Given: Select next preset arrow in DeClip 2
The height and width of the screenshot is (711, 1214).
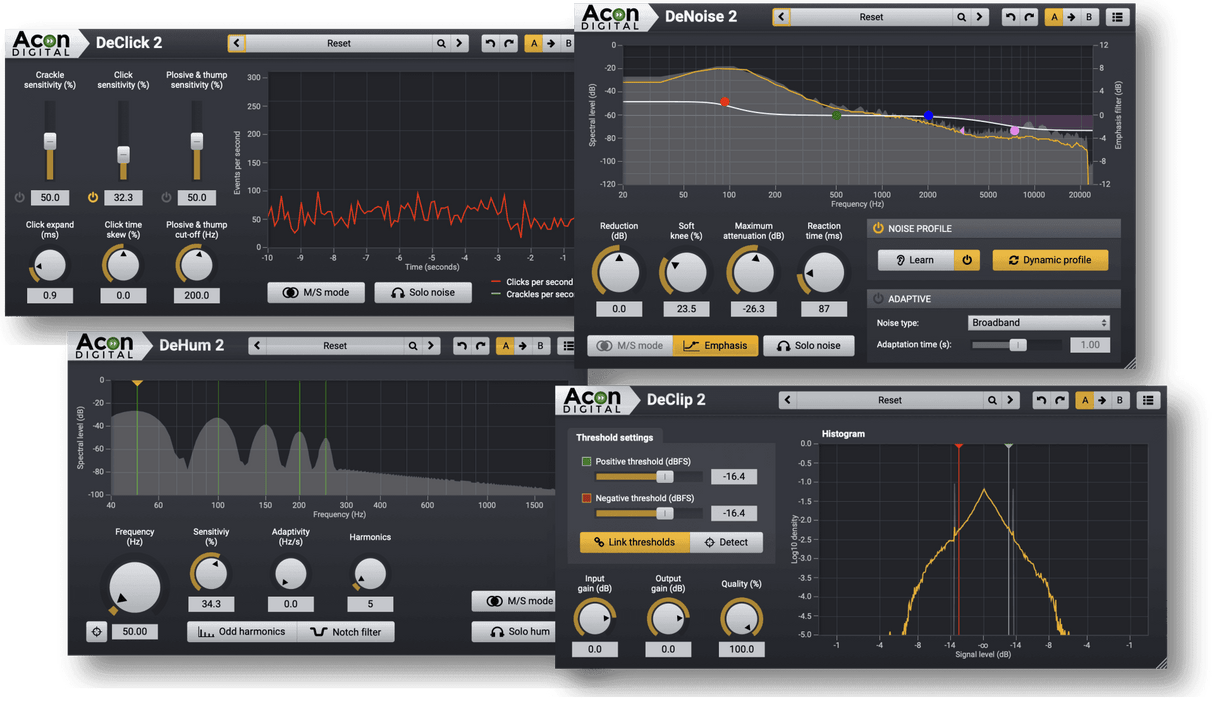Looking at the screenshot, I should click(1011, 400).
